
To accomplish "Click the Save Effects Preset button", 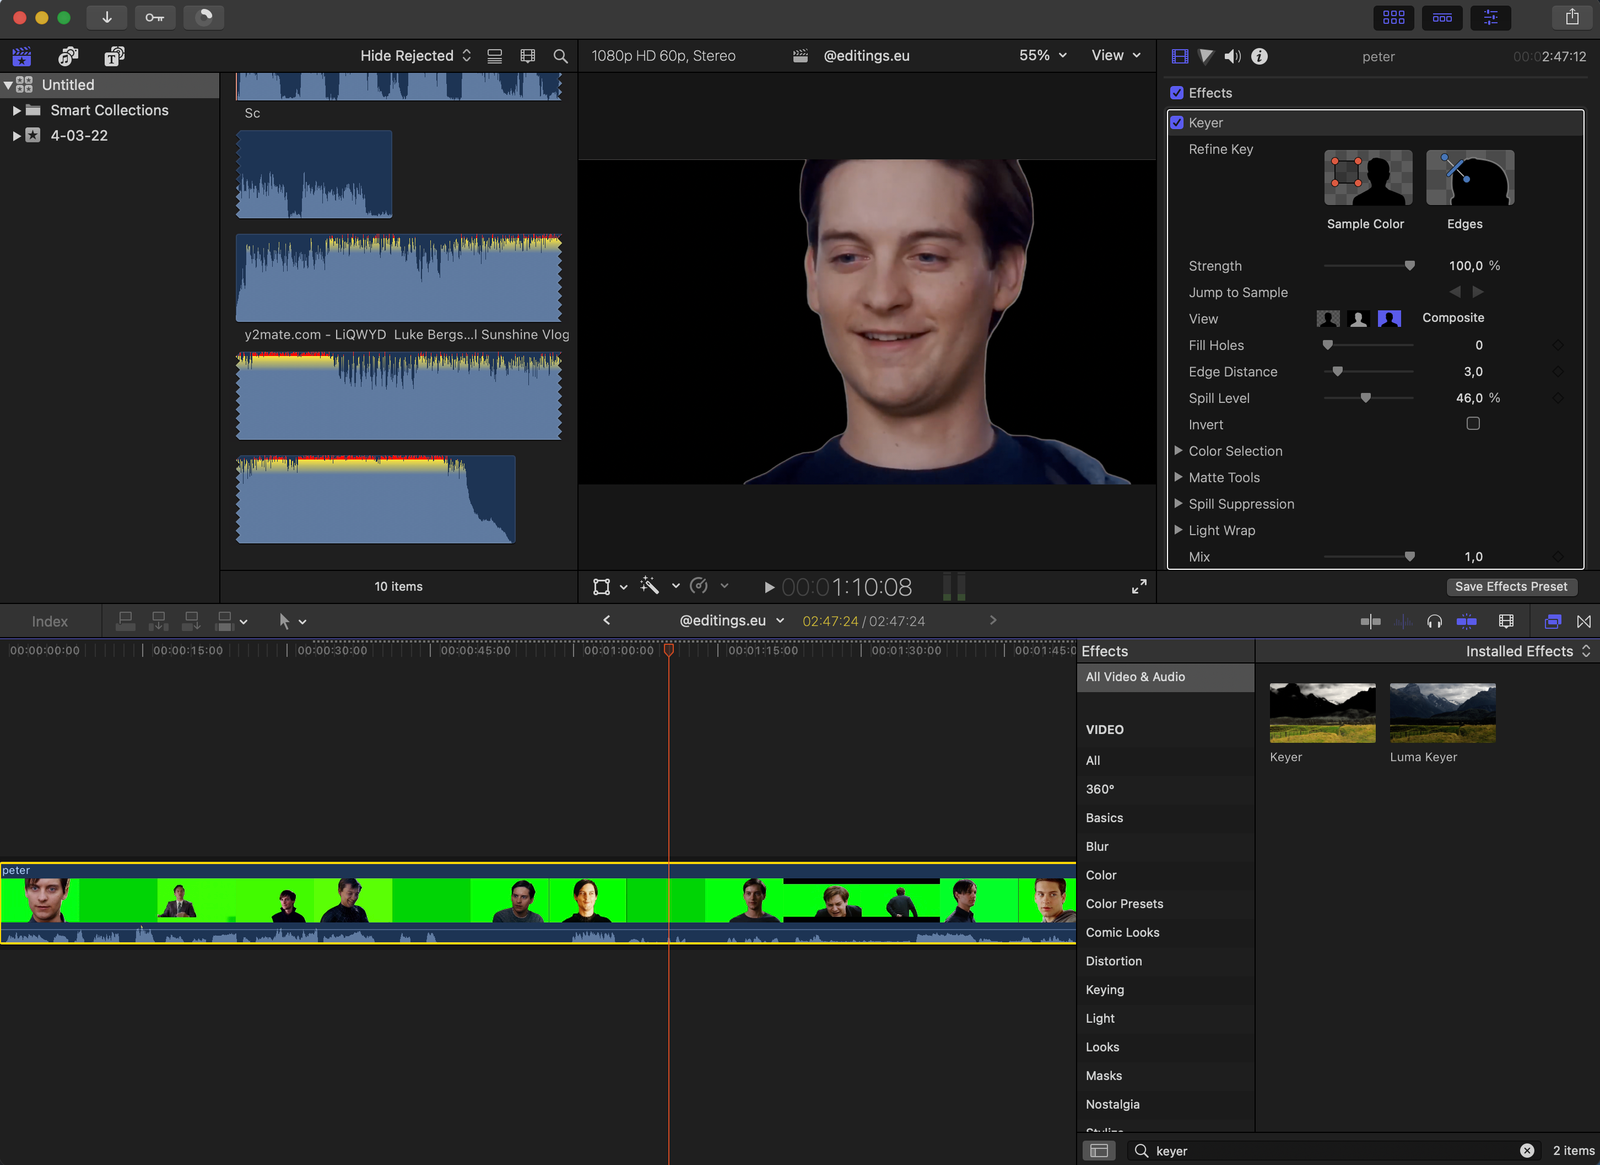I will 1511,587.
